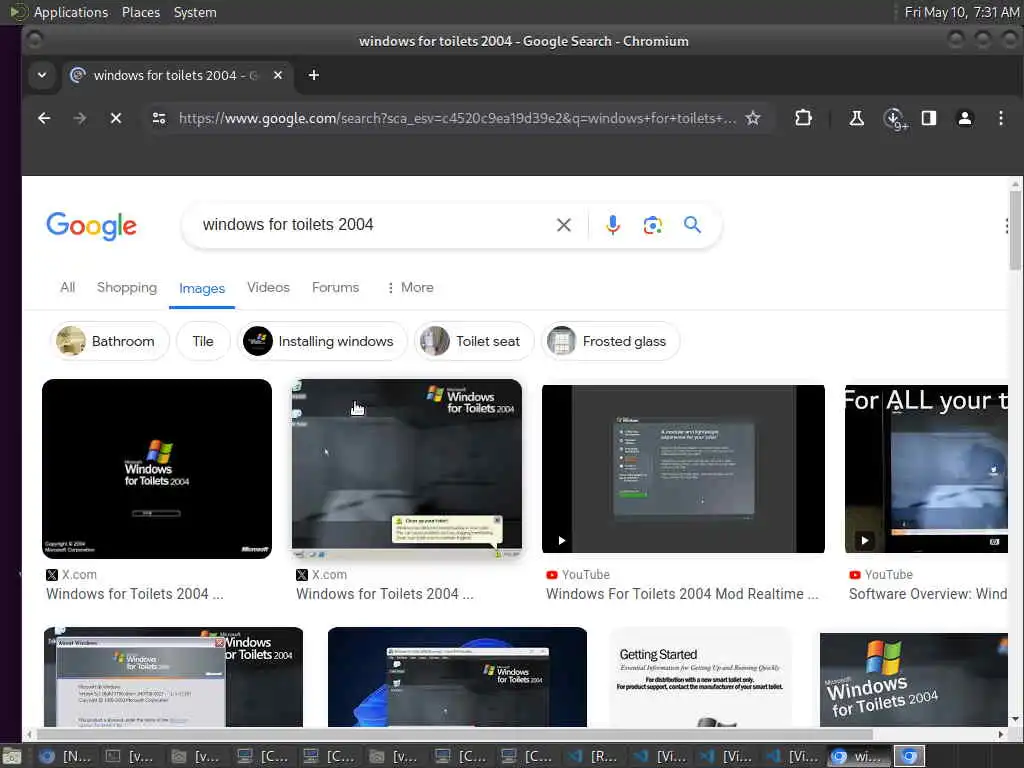This screenshot has width=1024, height=768.
Task: Filter images by Bathroom chip
Action: pos(110,341)
